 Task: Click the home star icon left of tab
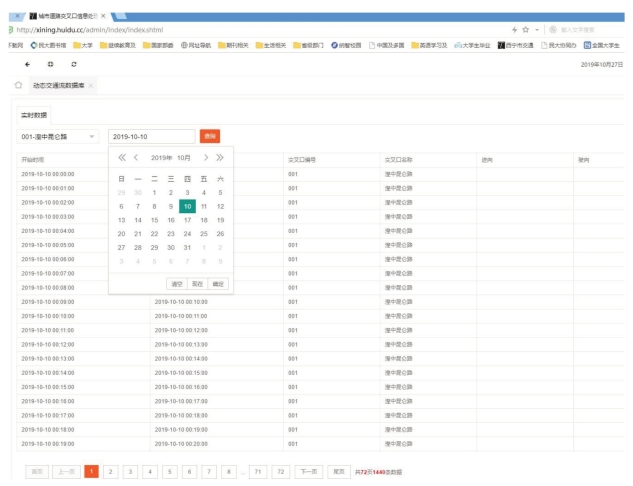(x=18, y=86)
